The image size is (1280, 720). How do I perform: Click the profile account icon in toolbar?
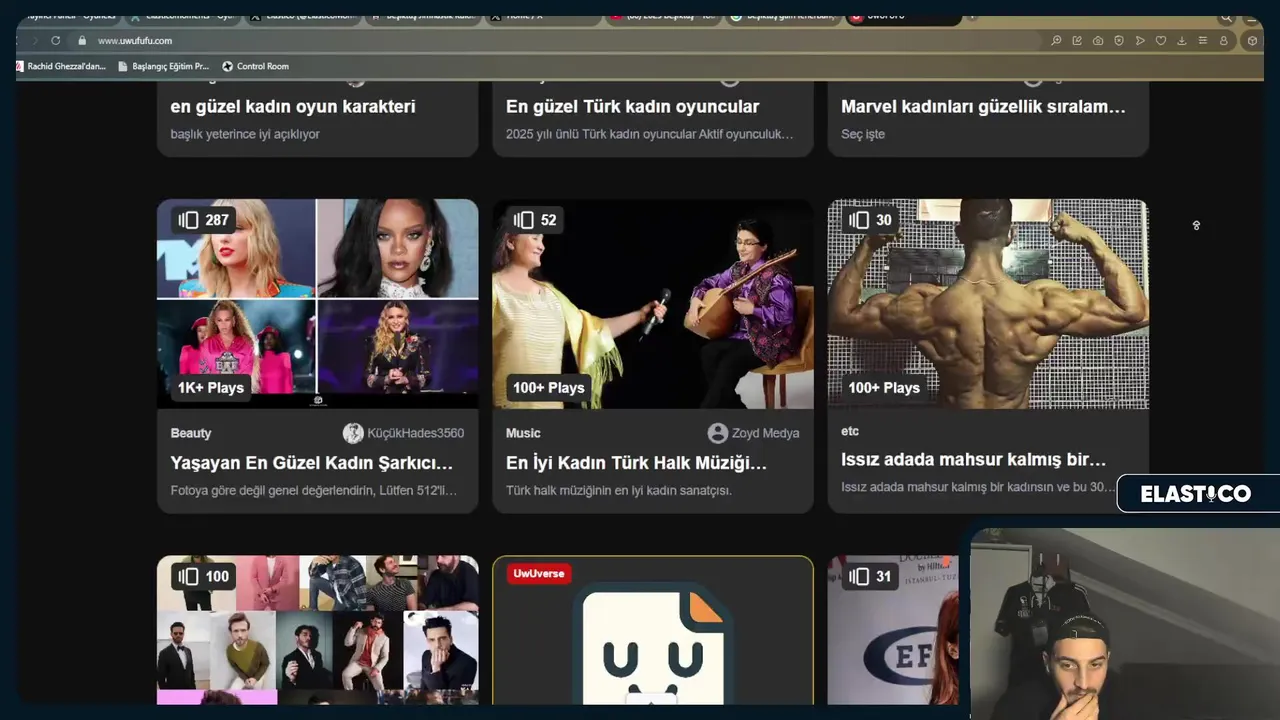click(x=1223, y=41)
